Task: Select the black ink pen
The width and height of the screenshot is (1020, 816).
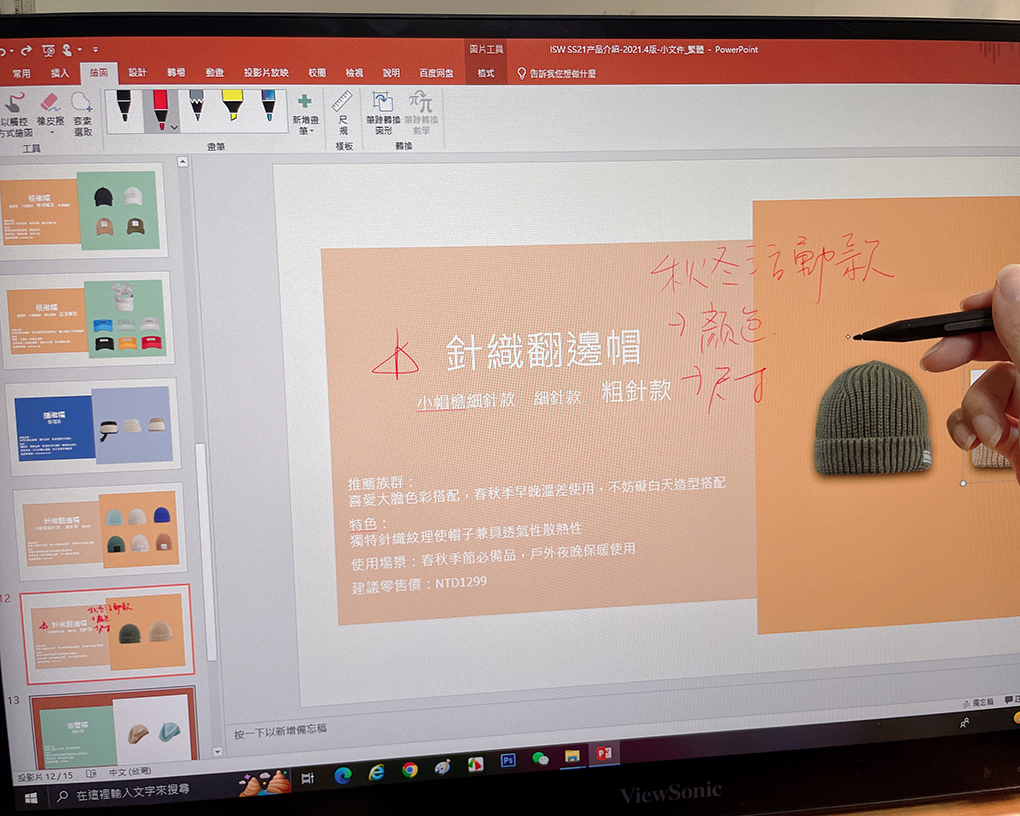Action: pyautogui.click(x=122, y=106)
